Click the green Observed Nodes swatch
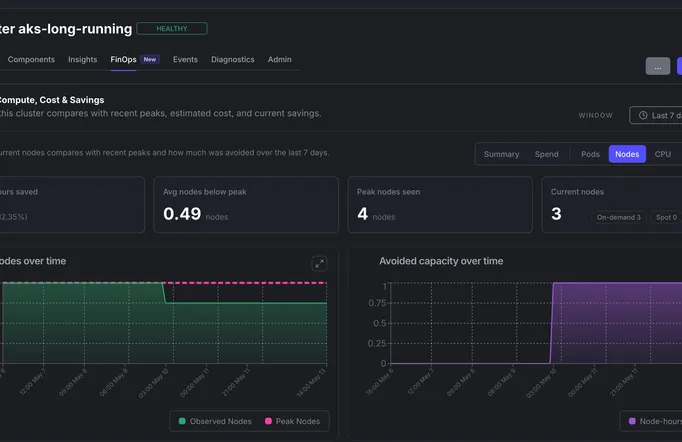This screenshot has width=682, height=442. click(182, 421)
